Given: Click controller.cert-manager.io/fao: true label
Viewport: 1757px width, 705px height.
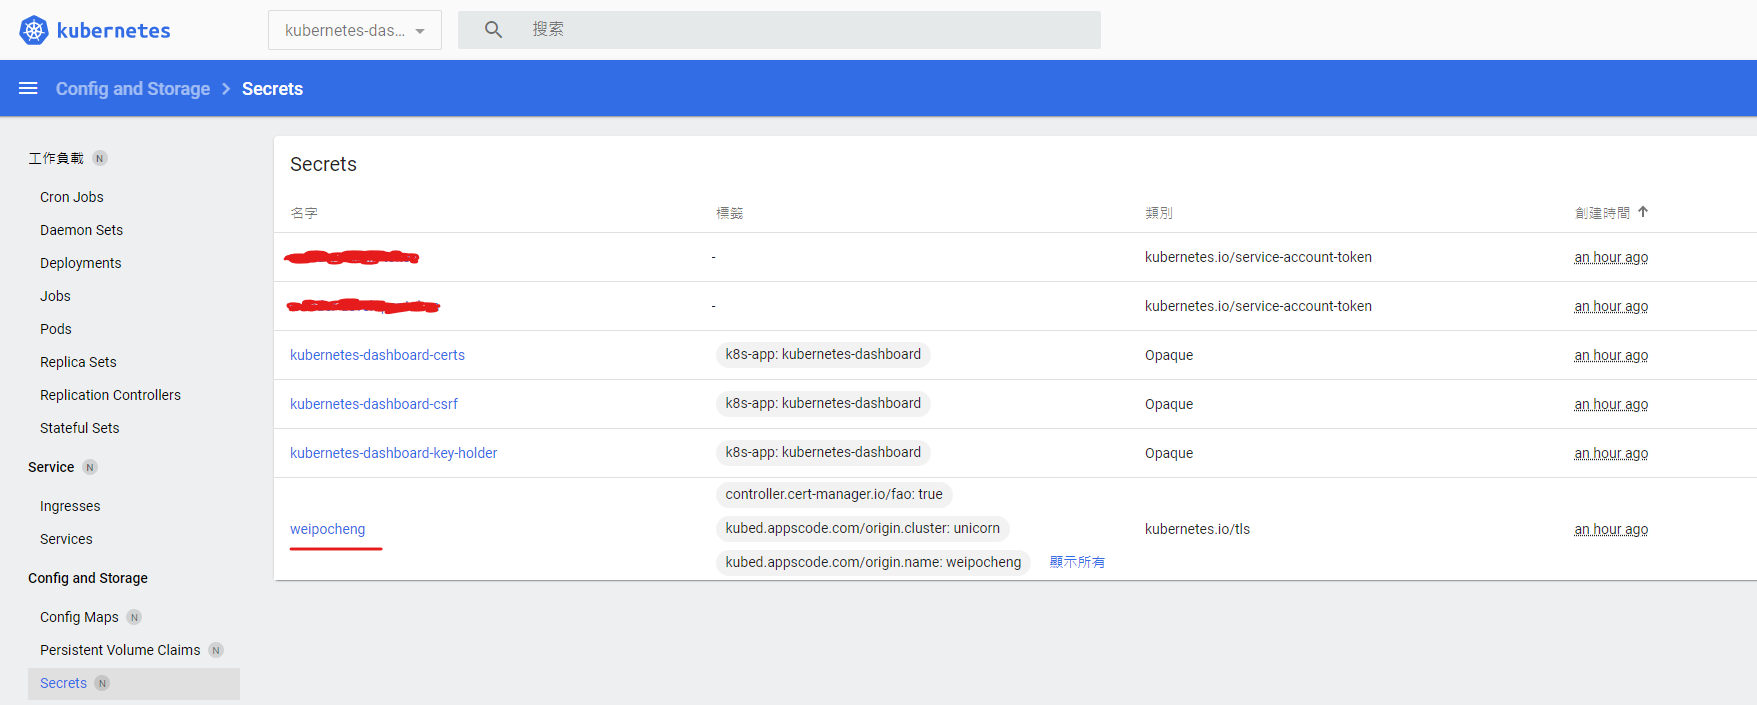Looking at the screenshot, I should 834,495.
